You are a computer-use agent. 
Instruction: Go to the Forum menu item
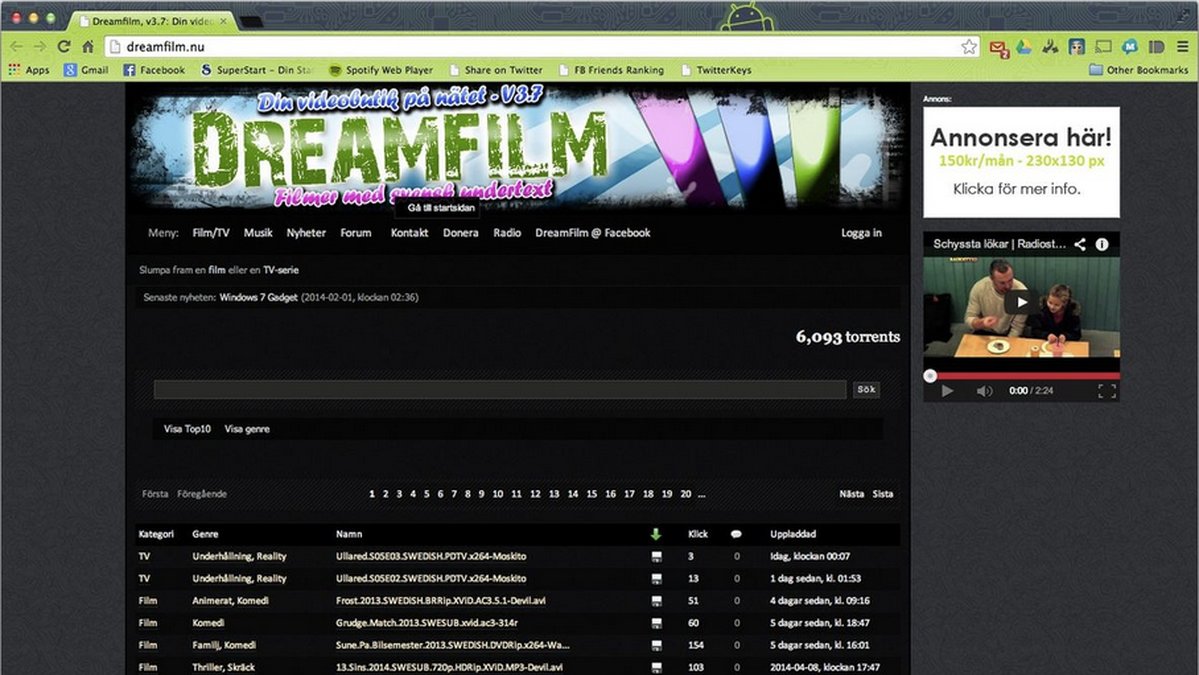pyautogui.click(x=356, y=233)
